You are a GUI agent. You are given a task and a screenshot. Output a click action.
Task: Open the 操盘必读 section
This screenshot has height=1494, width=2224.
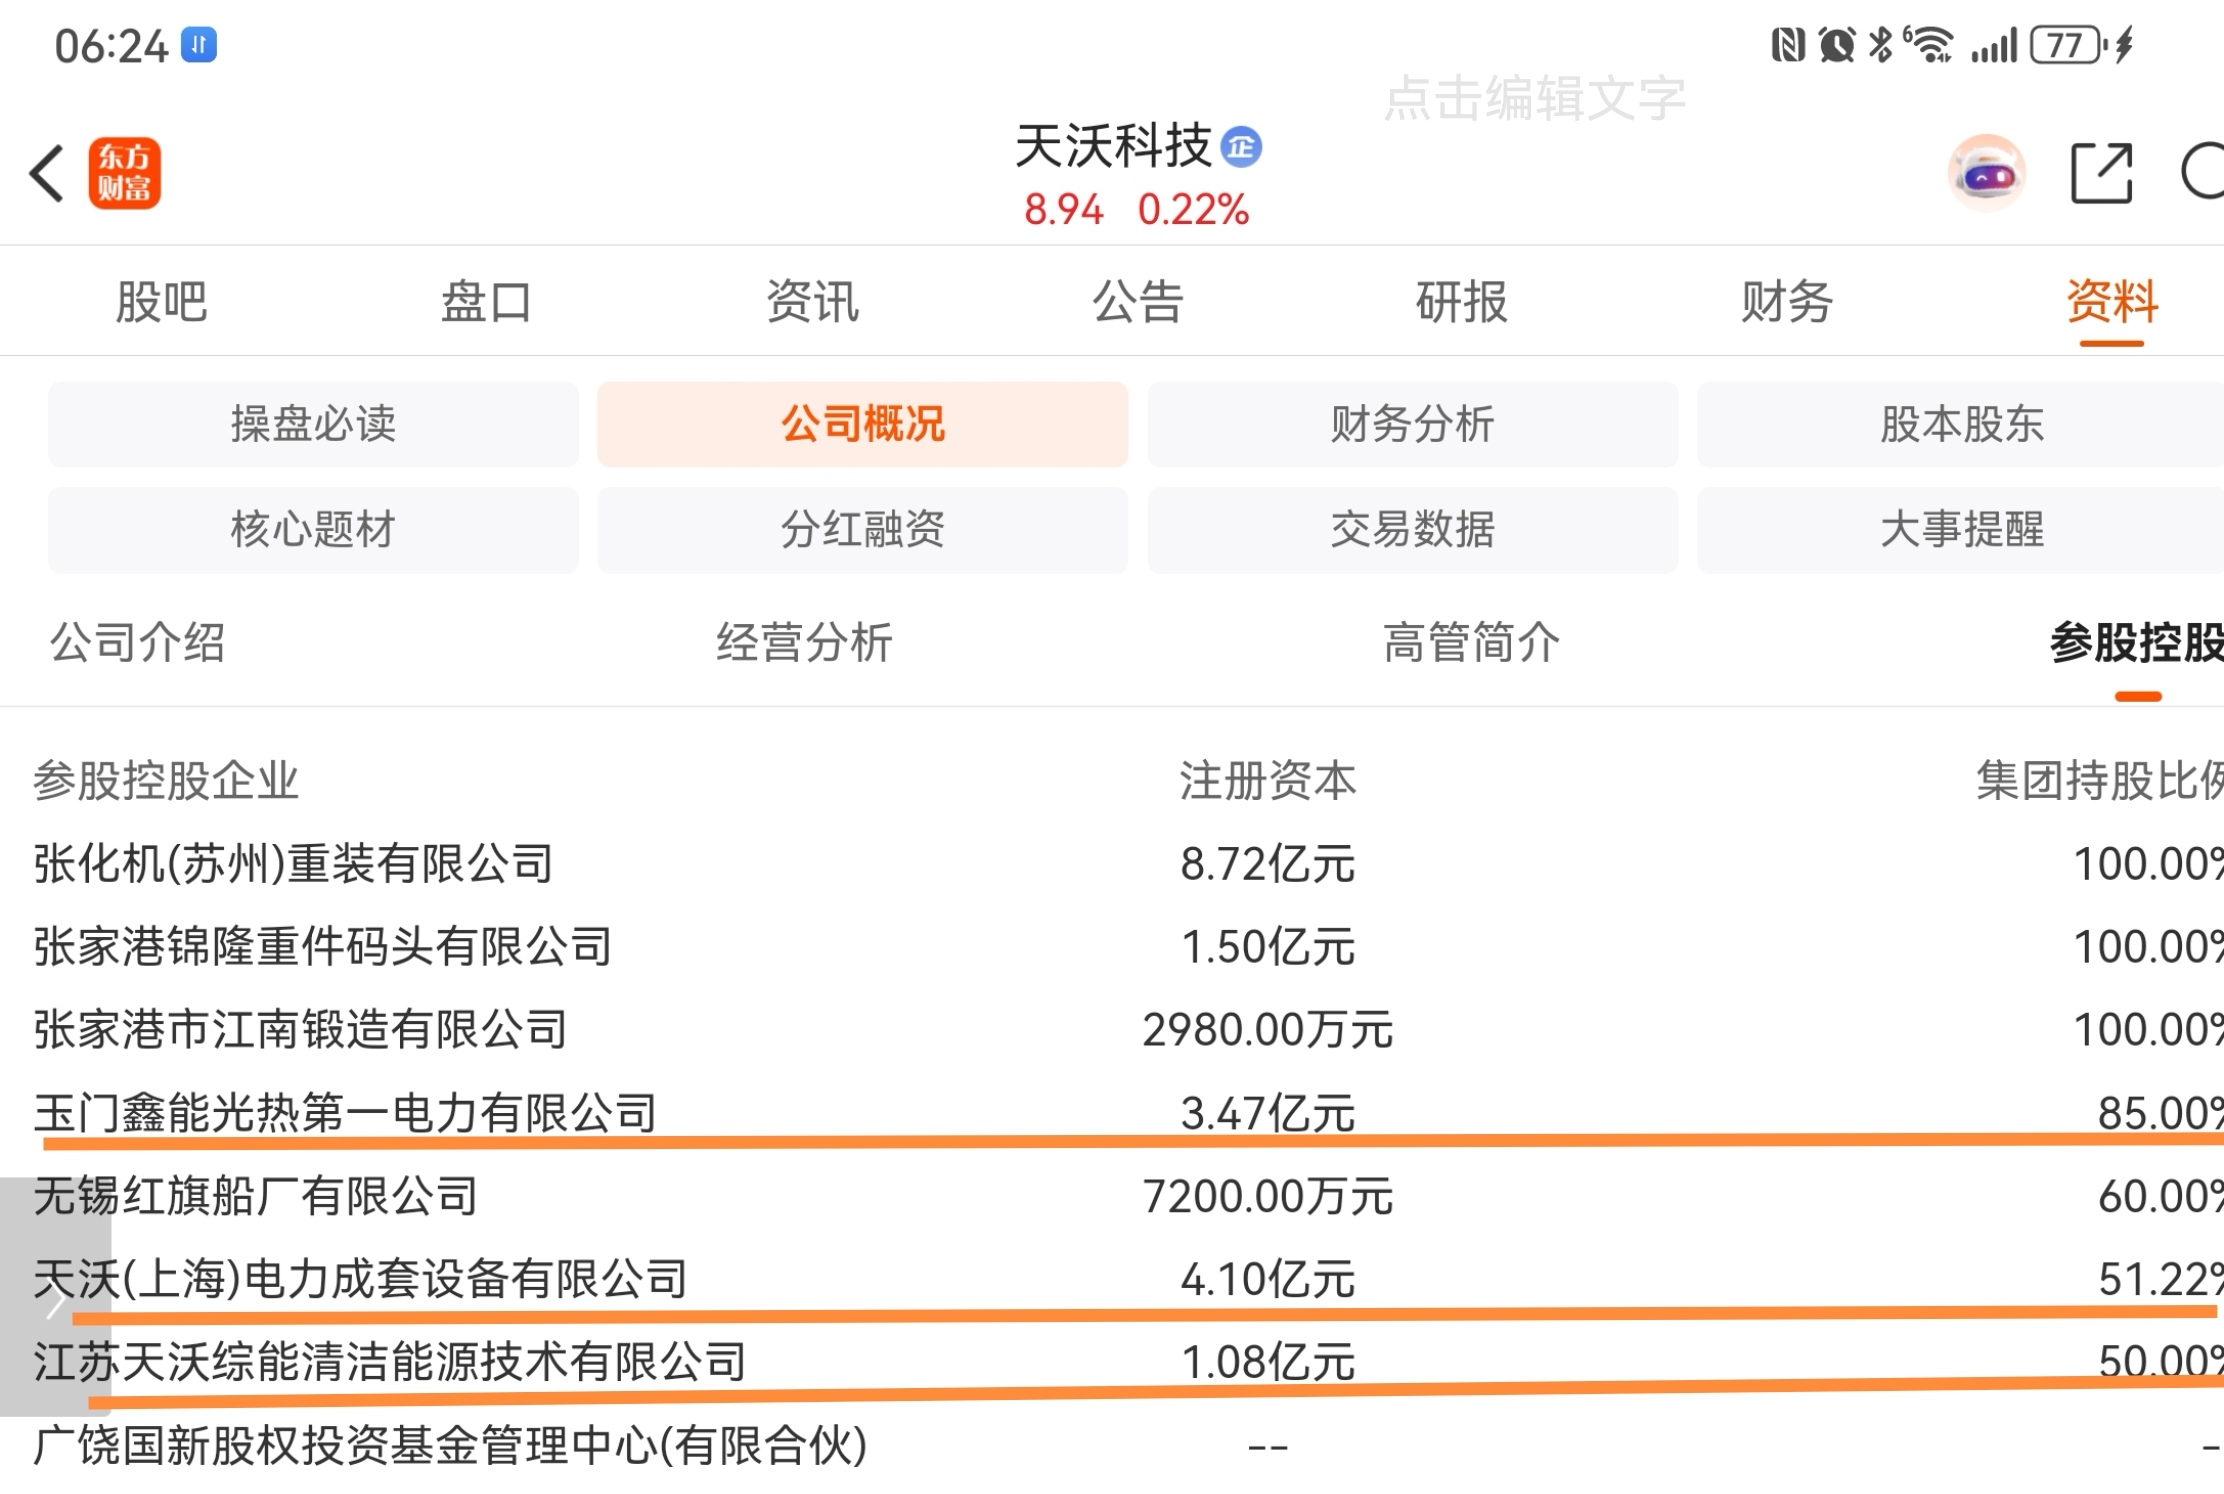[313, 424]
